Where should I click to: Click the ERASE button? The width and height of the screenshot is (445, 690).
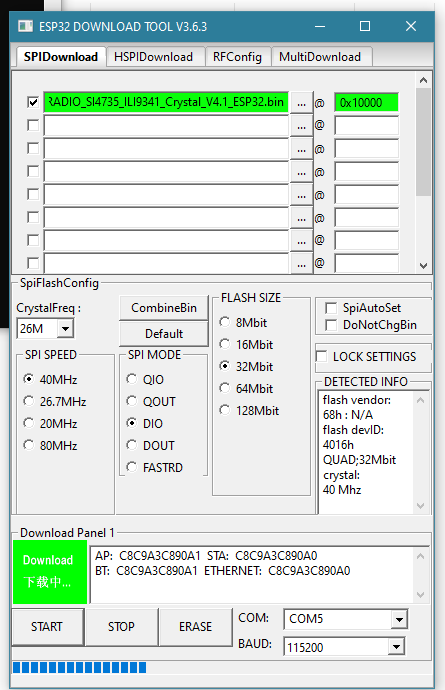[x=195, y=627]
